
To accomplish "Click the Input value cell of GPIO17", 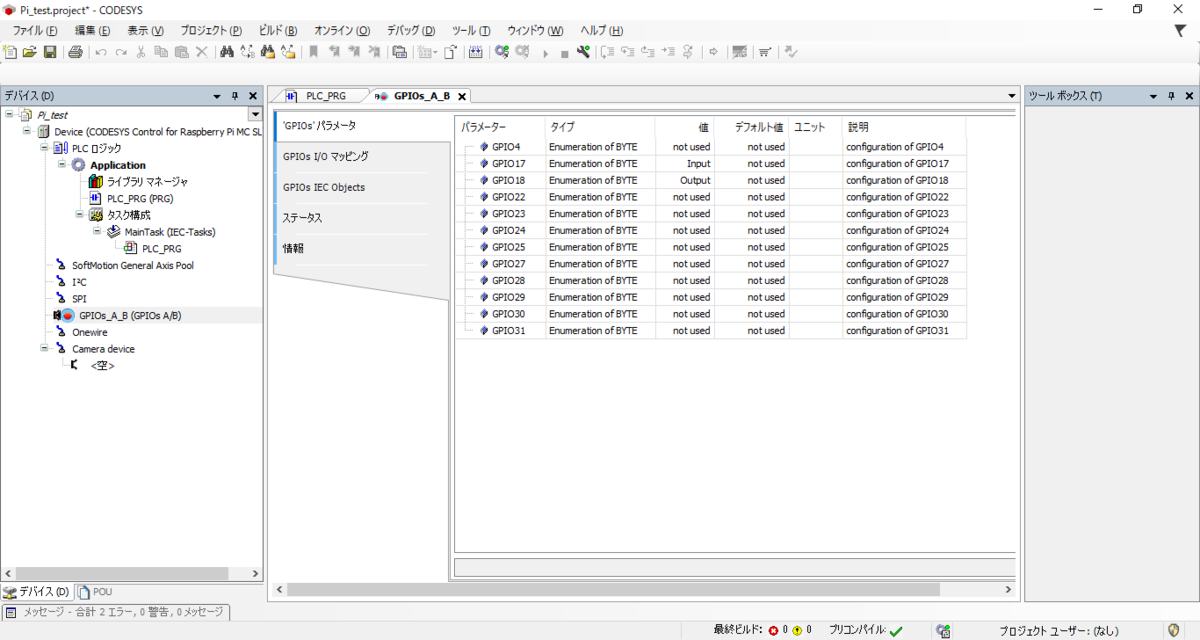I will pyautogui.click(x=685, y=164).
